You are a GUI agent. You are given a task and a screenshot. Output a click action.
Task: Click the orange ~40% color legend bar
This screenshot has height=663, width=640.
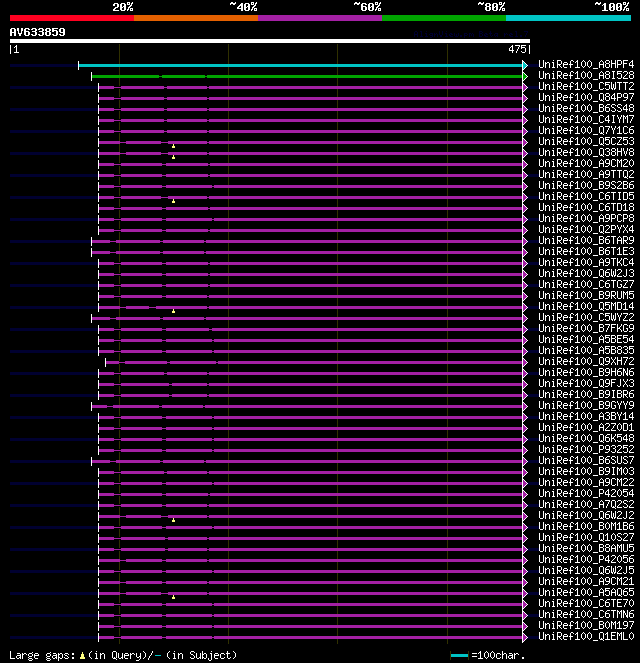pyautogui.click(x=196, y=18)
